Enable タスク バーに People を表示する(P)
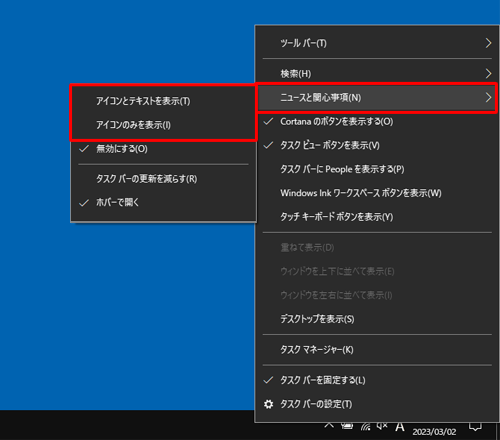Screen dimensions: 500x440 (x=377, y=169)
